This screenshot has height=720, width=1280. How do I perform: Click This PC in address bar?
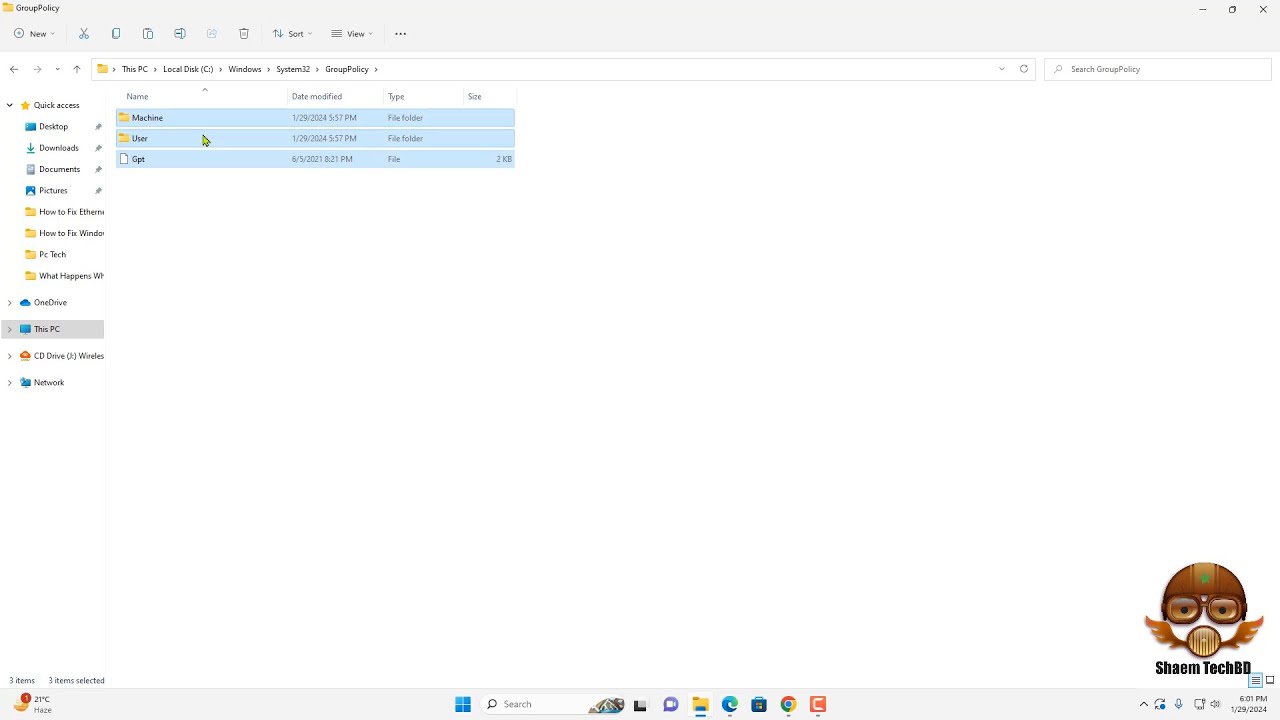(x=135, y=69)
